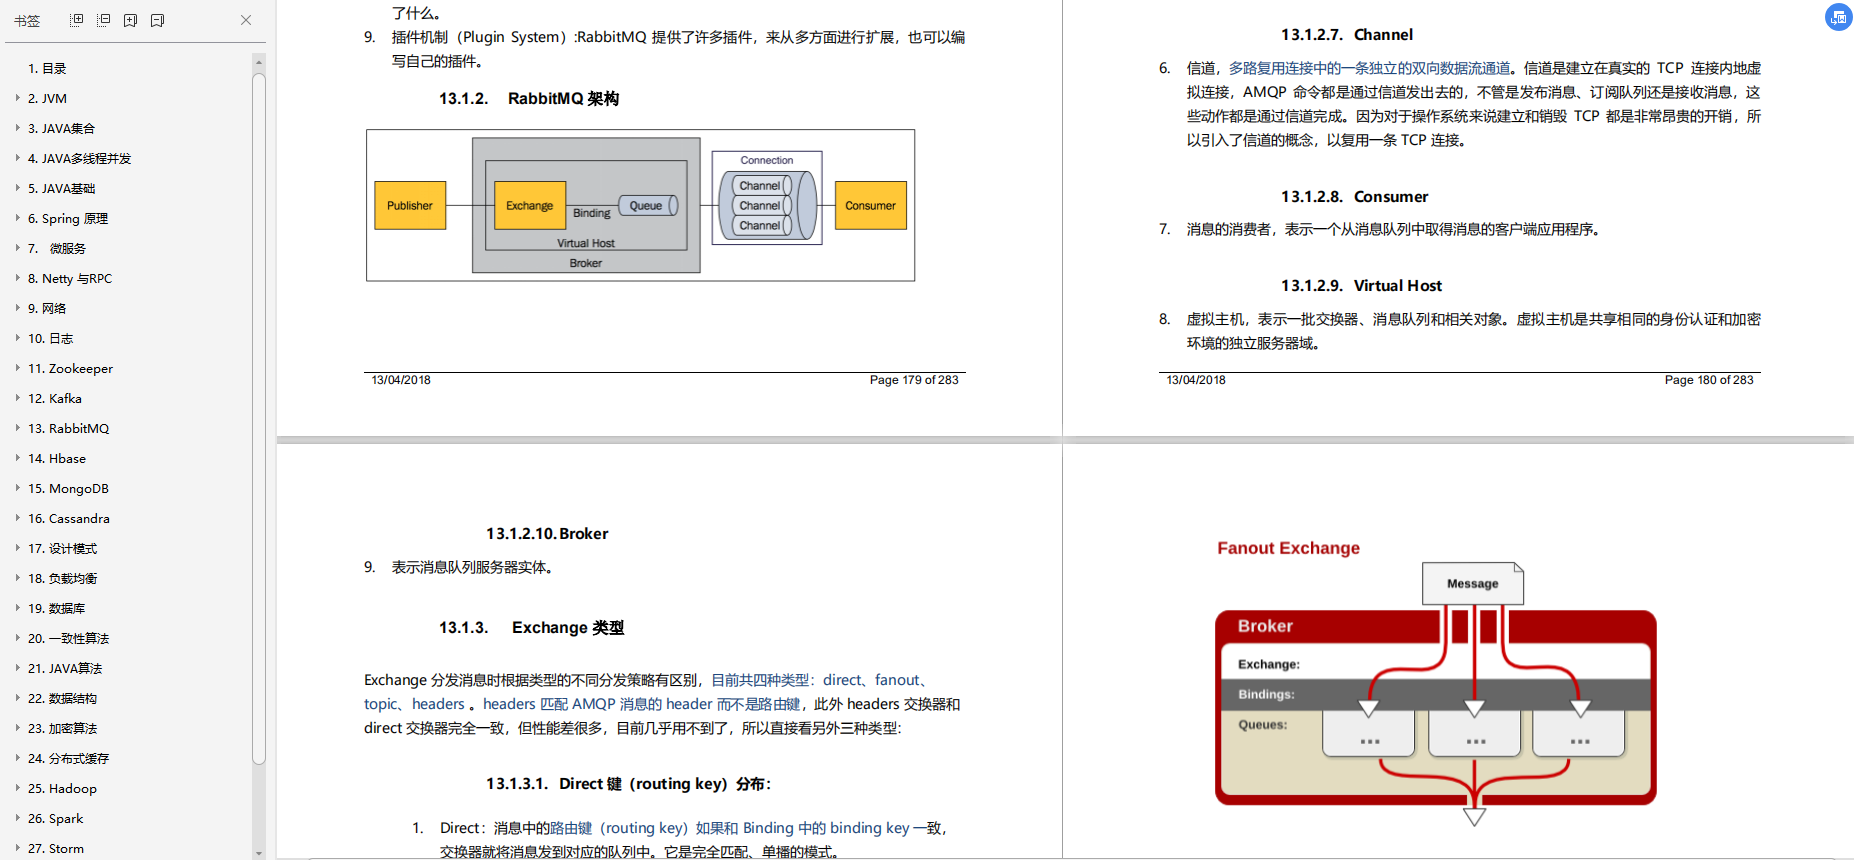
Task: Click the '书签' panel title
Action: click(x=27, y=20)
